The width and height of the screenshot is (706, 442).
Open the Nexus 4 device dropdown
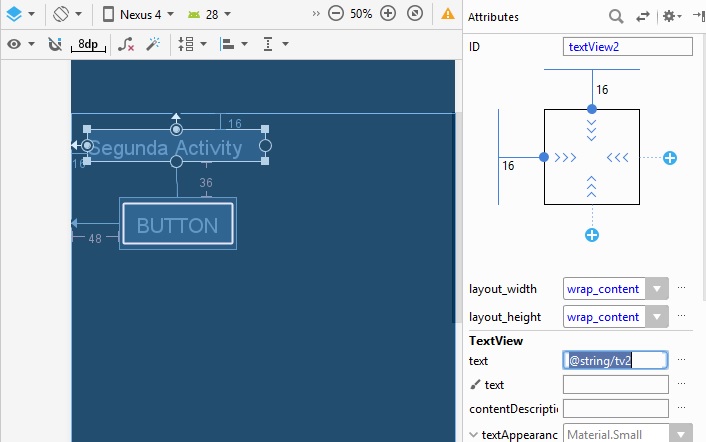tap(139, 15)
